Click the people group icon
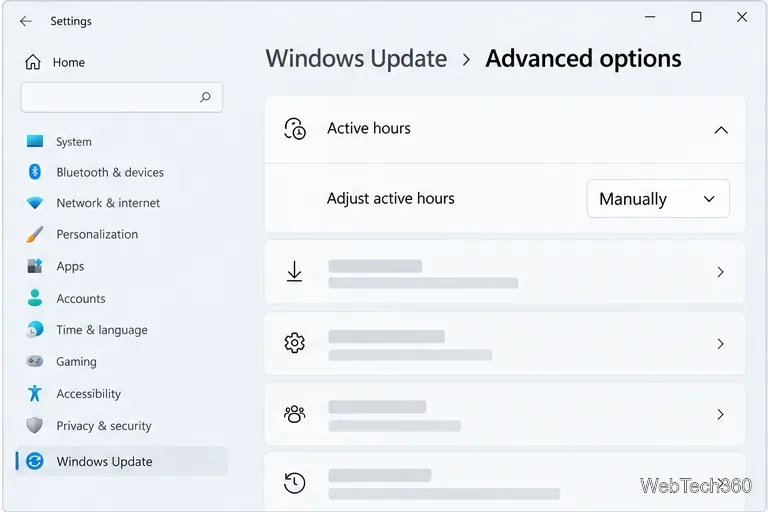768x512 pixels. tap(294, 414)
